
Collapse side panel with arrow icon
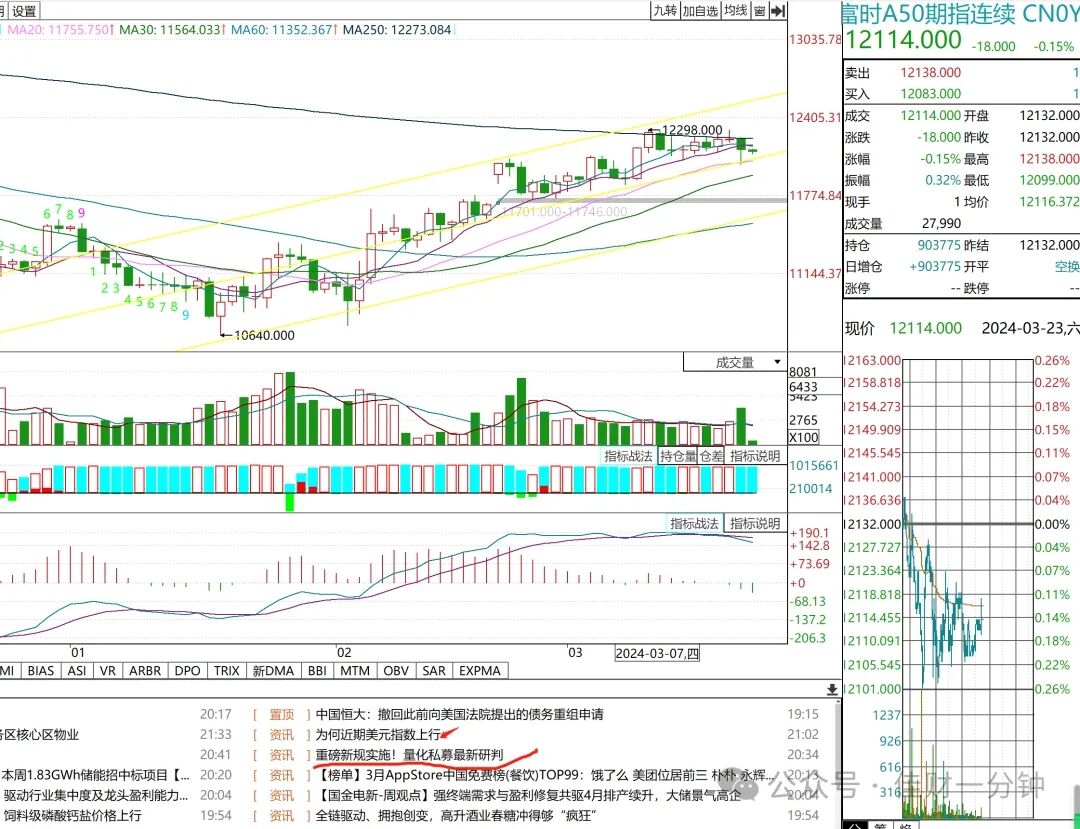coord(778,10)
